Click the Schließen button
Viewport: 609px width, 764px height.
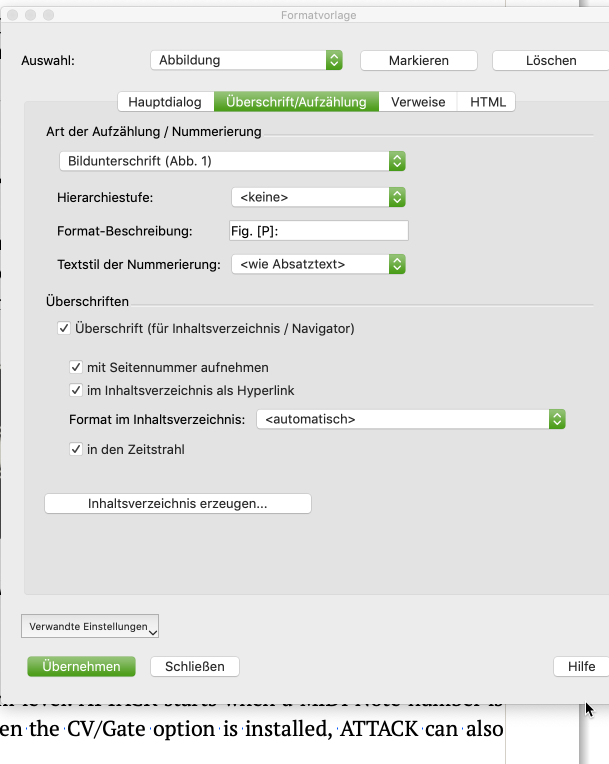(195, 666)
